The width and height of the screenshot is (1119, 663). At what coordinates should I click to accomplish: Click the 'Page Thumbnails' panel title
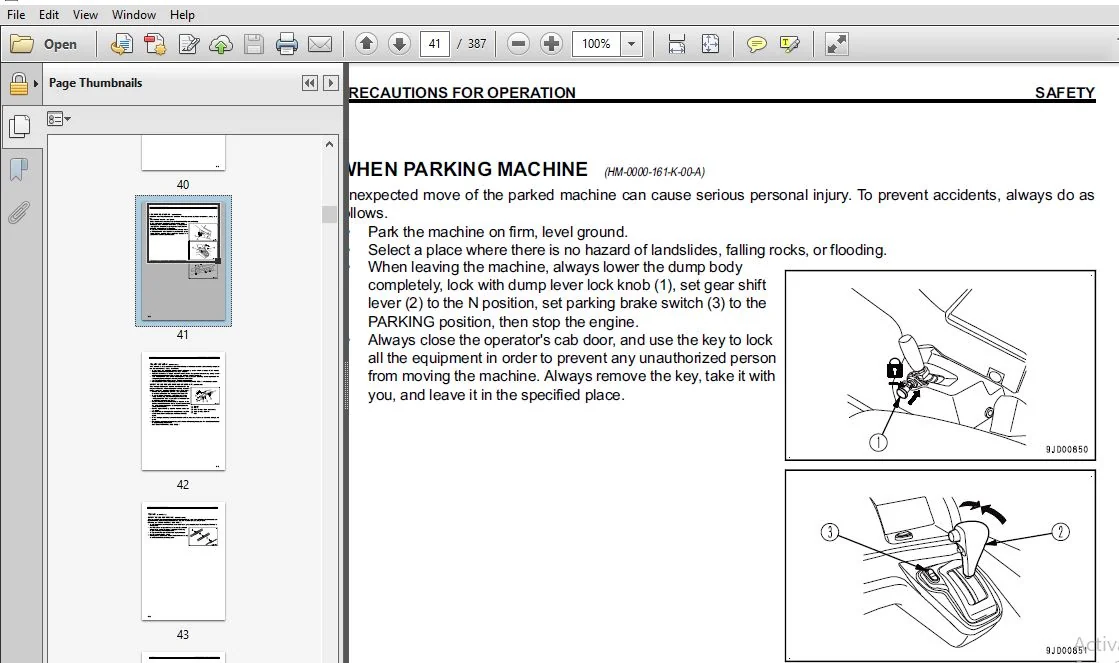(x=96, y=83)
